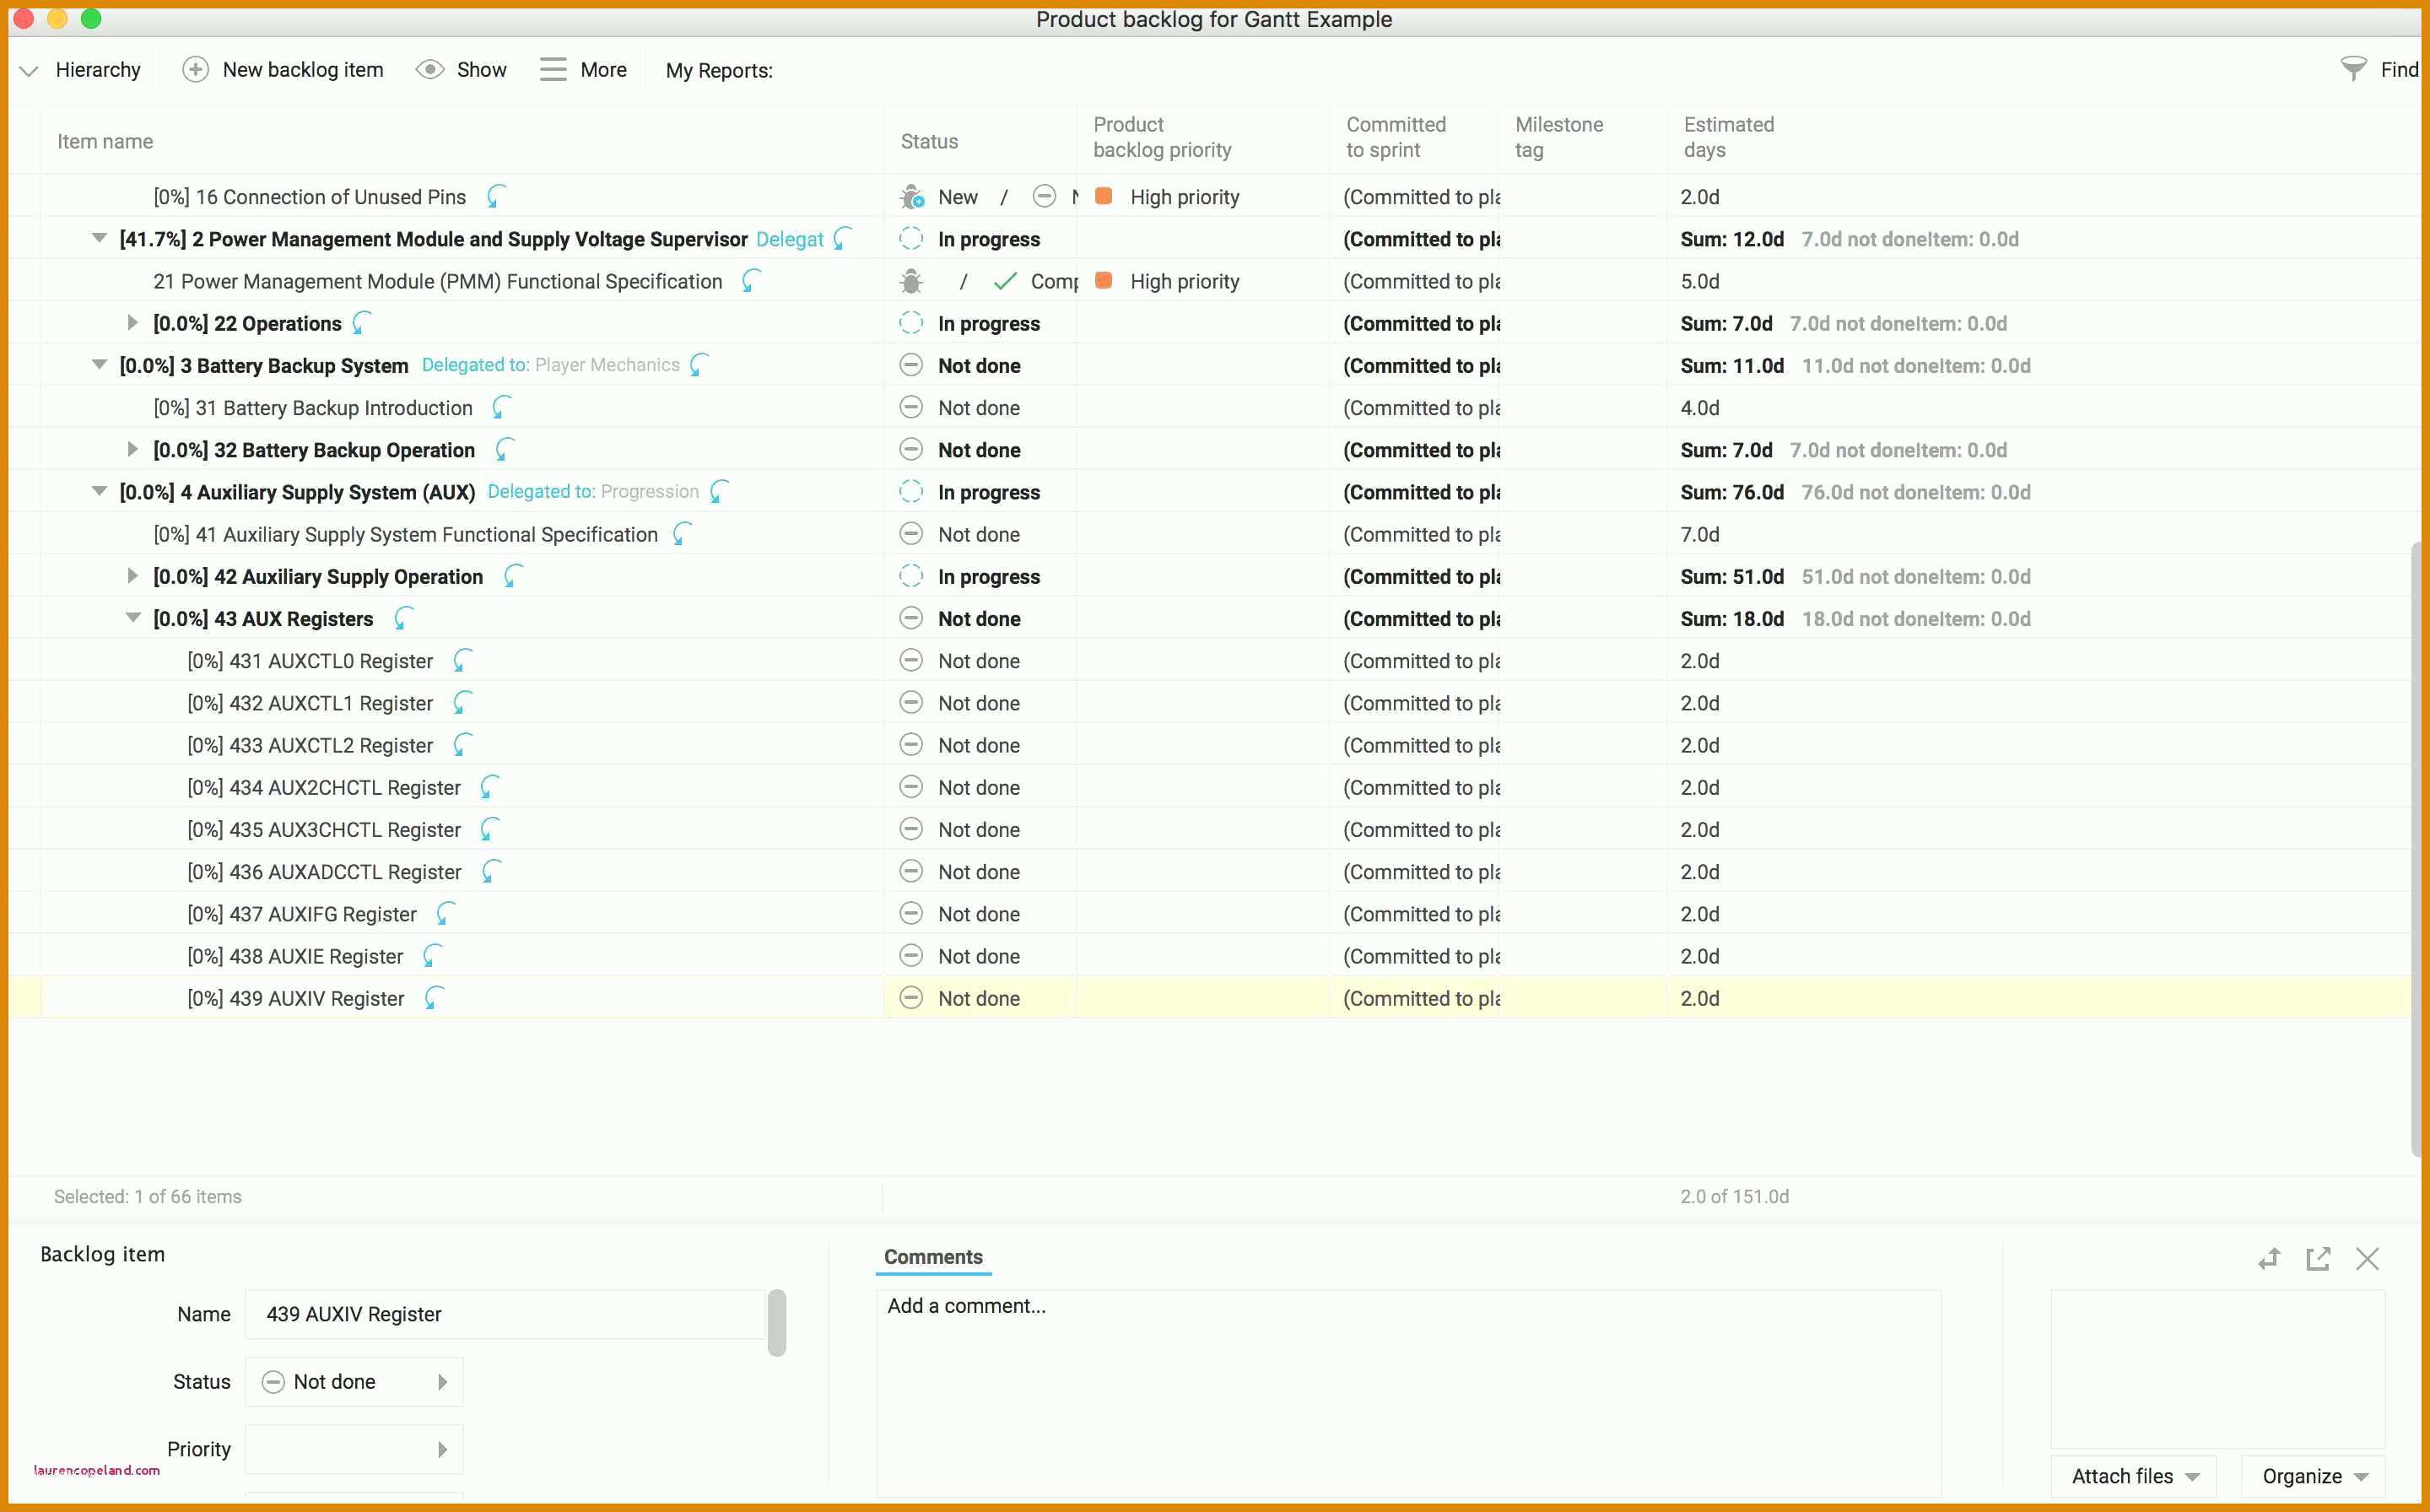Click the Not done icon for 434 AUX2CHCTL Register

pos(911,787)
